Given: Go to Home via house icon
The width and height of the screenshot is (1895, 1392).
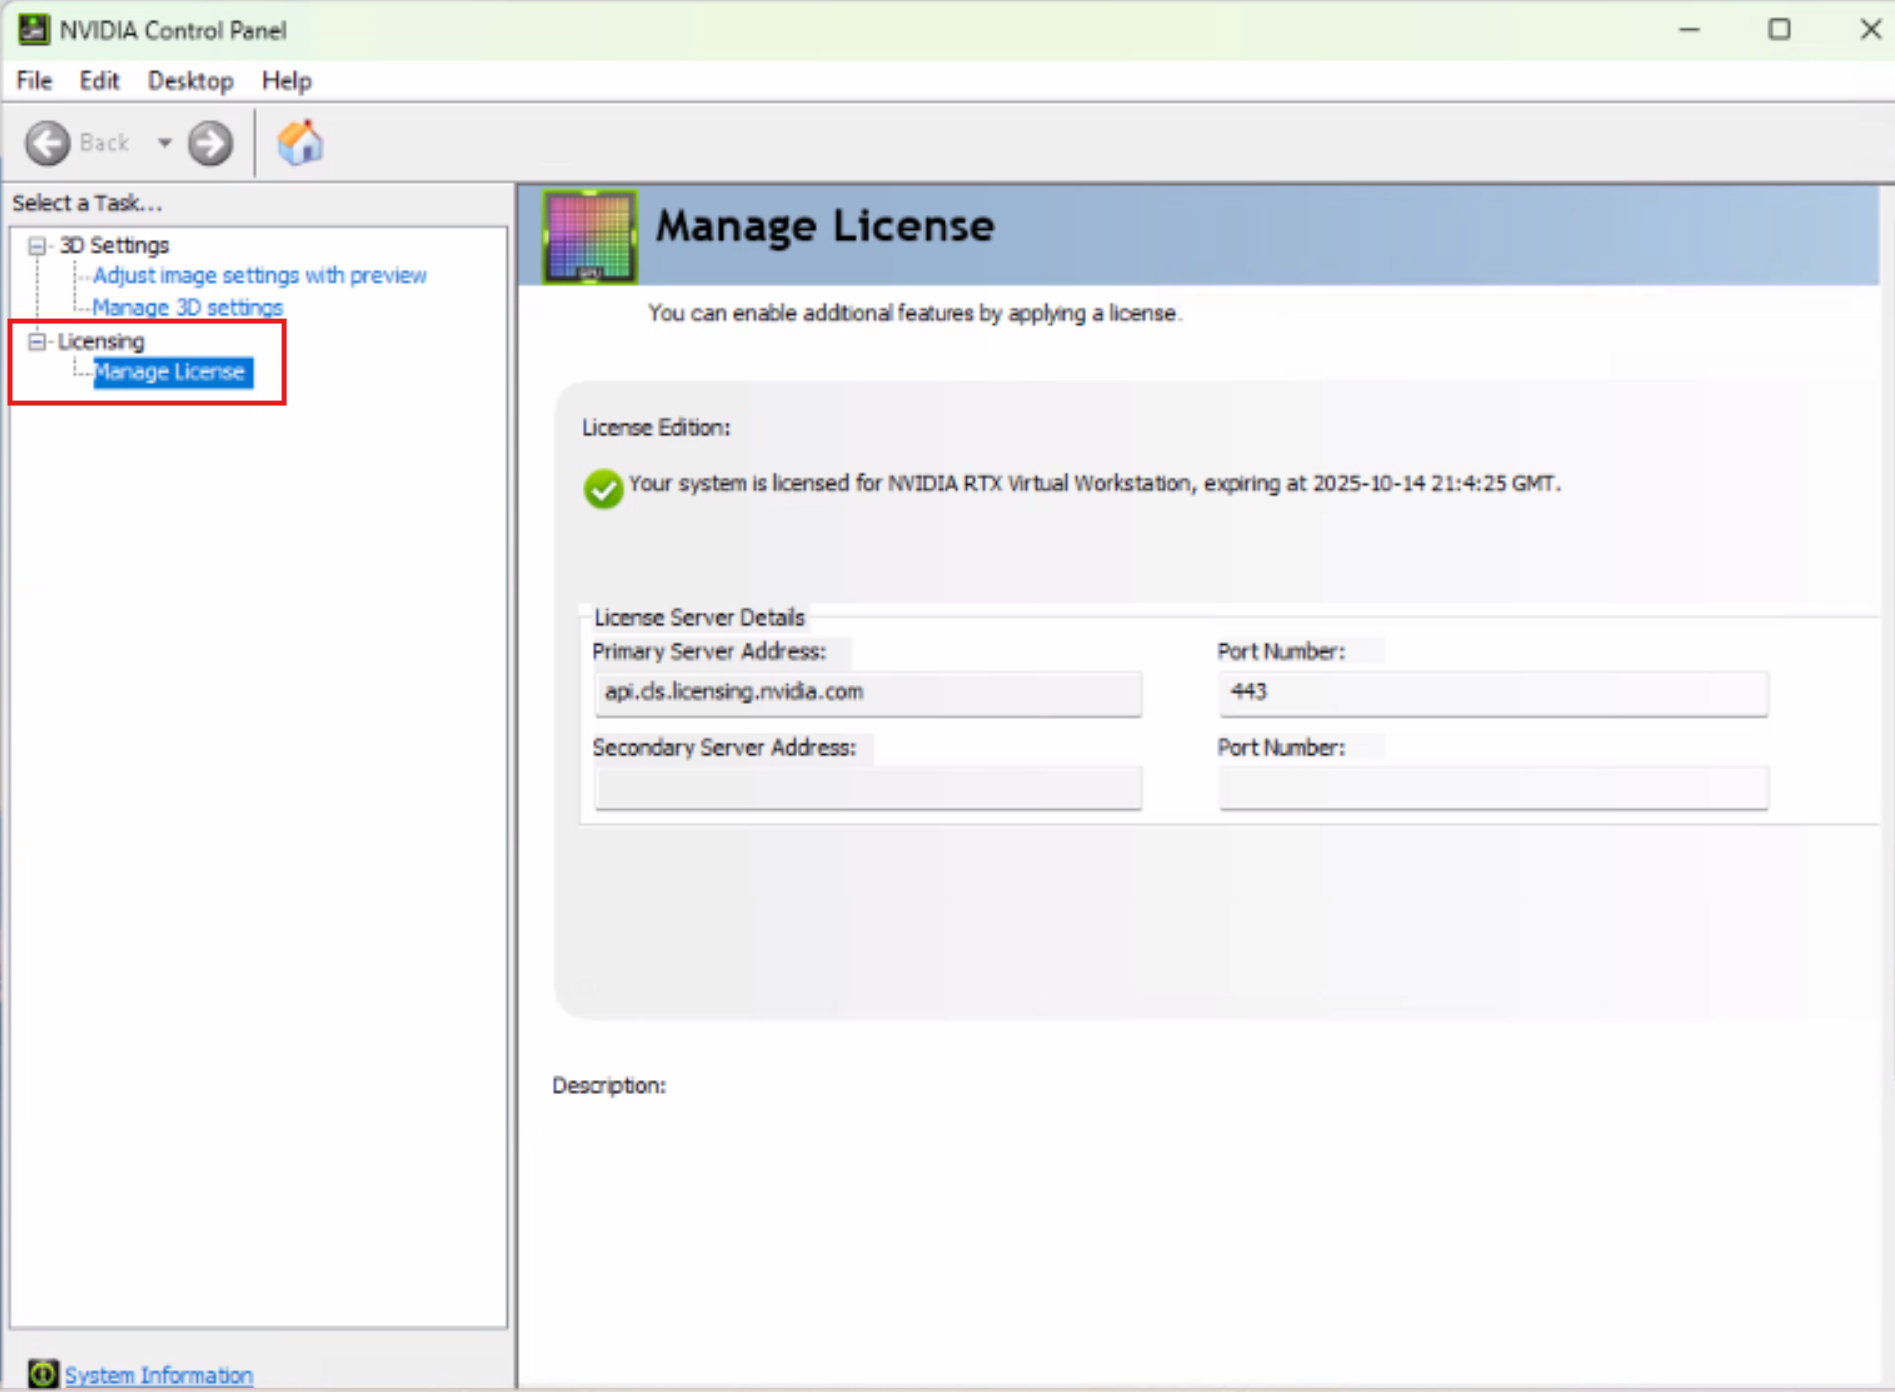Looking at the screenshot, I should (x=300, y=143).
